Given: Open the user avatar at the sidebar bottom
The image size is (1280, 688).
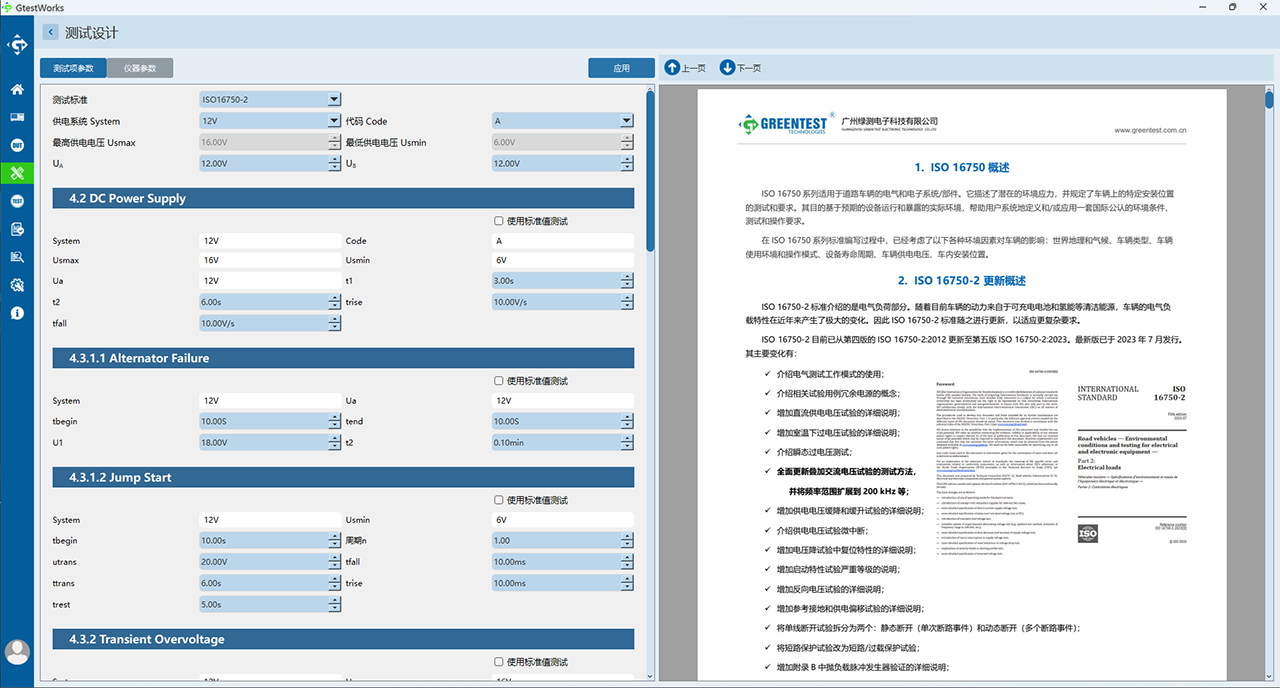Looking at the screenshot, I should pos(17,652).
